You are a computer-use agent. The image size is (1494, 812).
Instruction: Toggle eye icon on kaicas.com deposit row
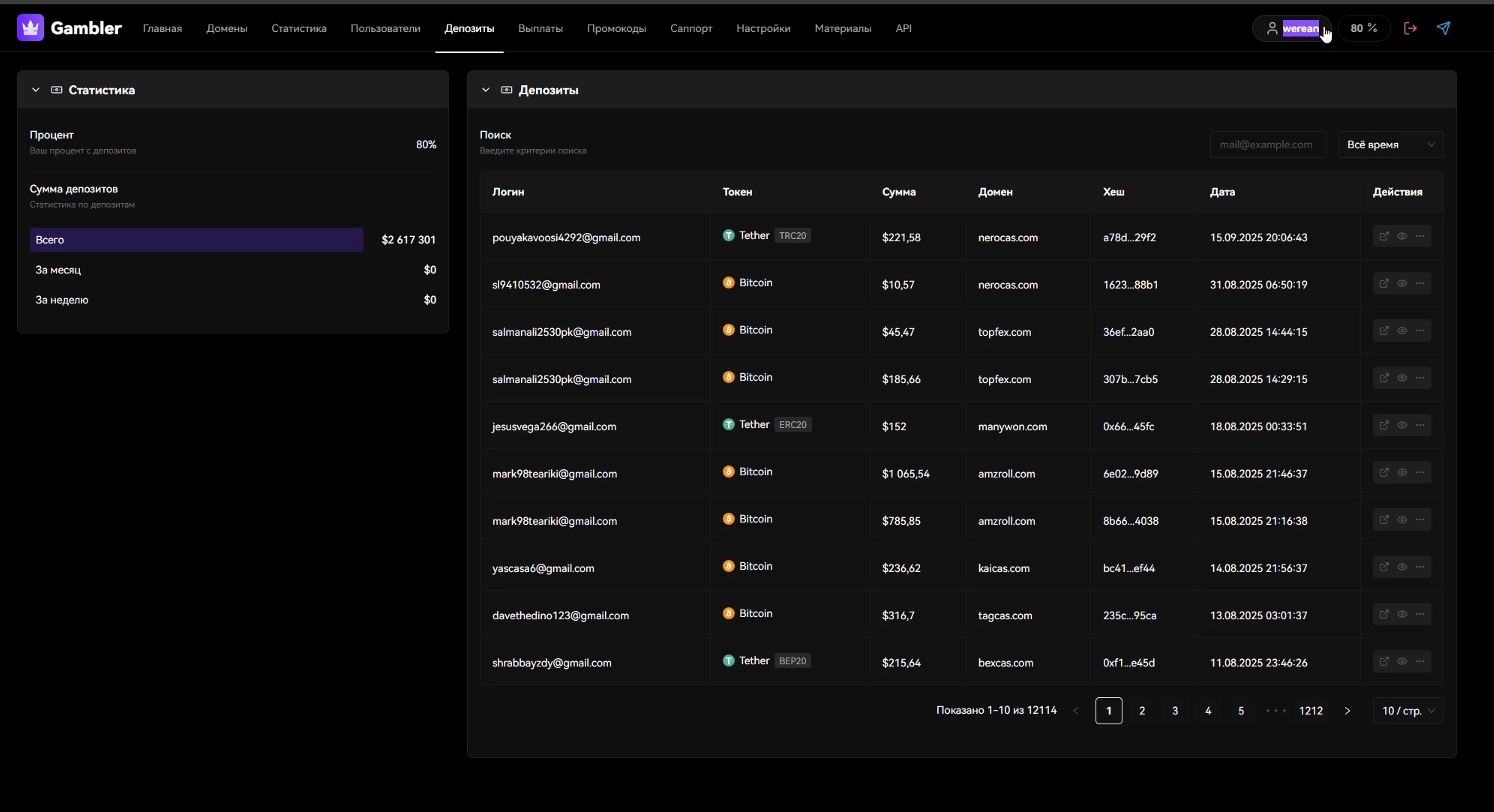(1402, 568)
